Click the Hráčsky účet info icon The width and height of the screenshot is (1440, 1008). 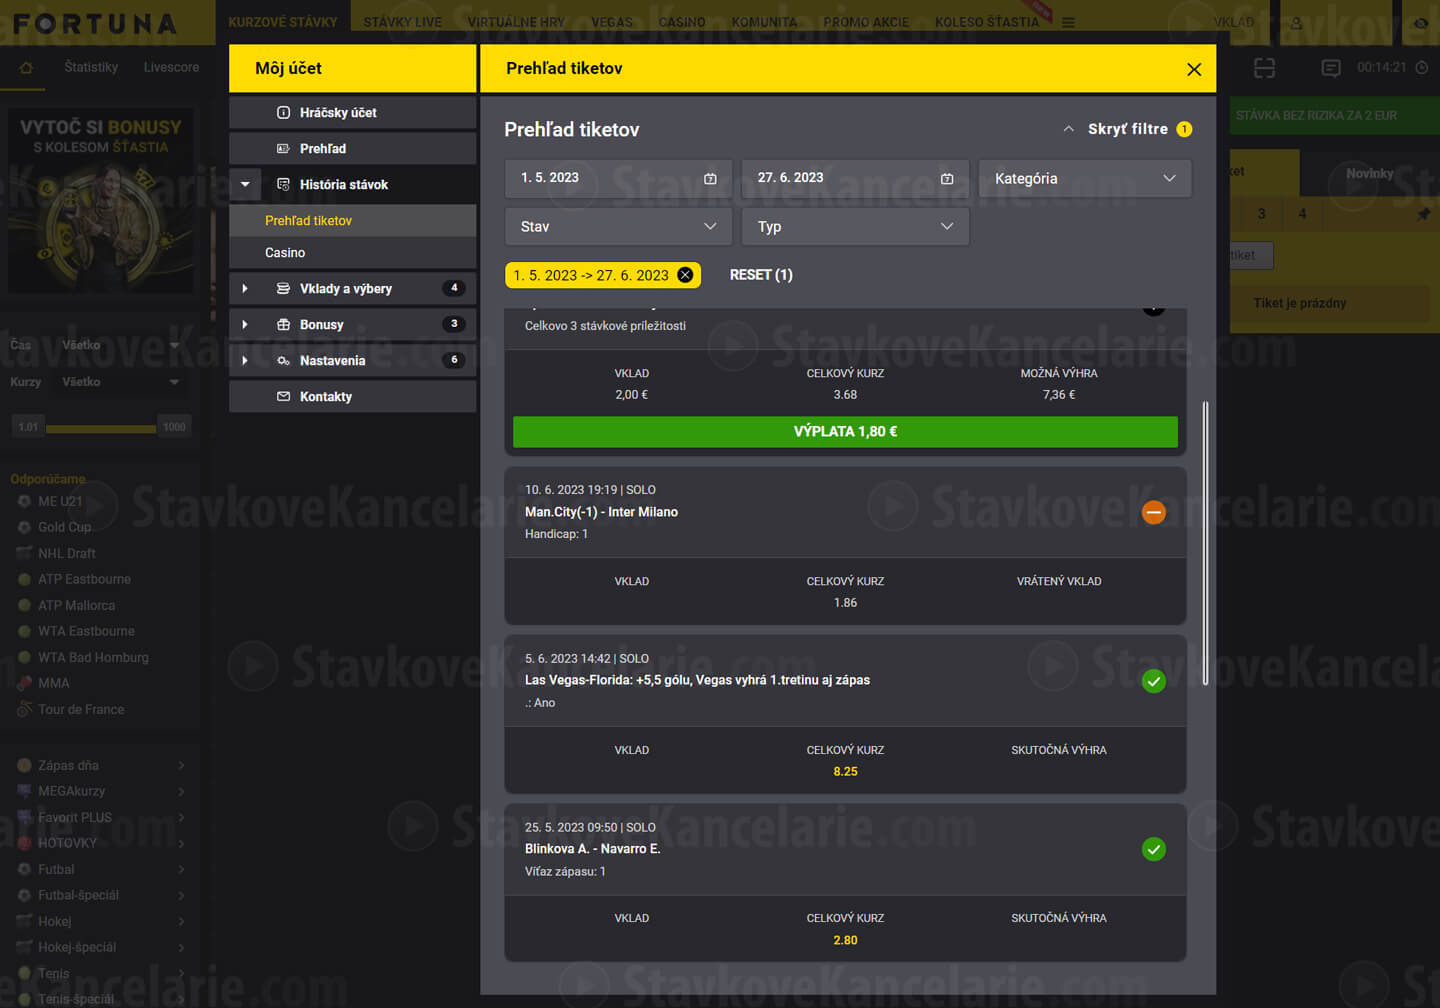tap(284, 113)
